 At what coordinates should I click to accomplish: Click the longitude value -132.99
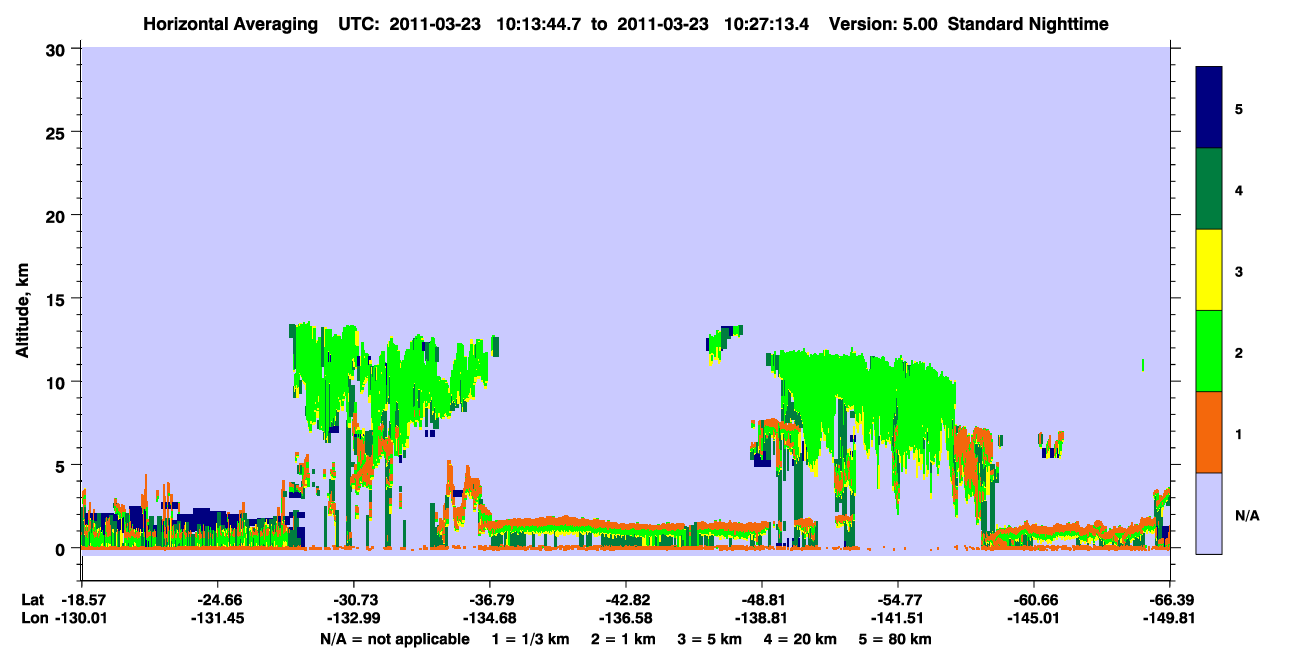353,618
